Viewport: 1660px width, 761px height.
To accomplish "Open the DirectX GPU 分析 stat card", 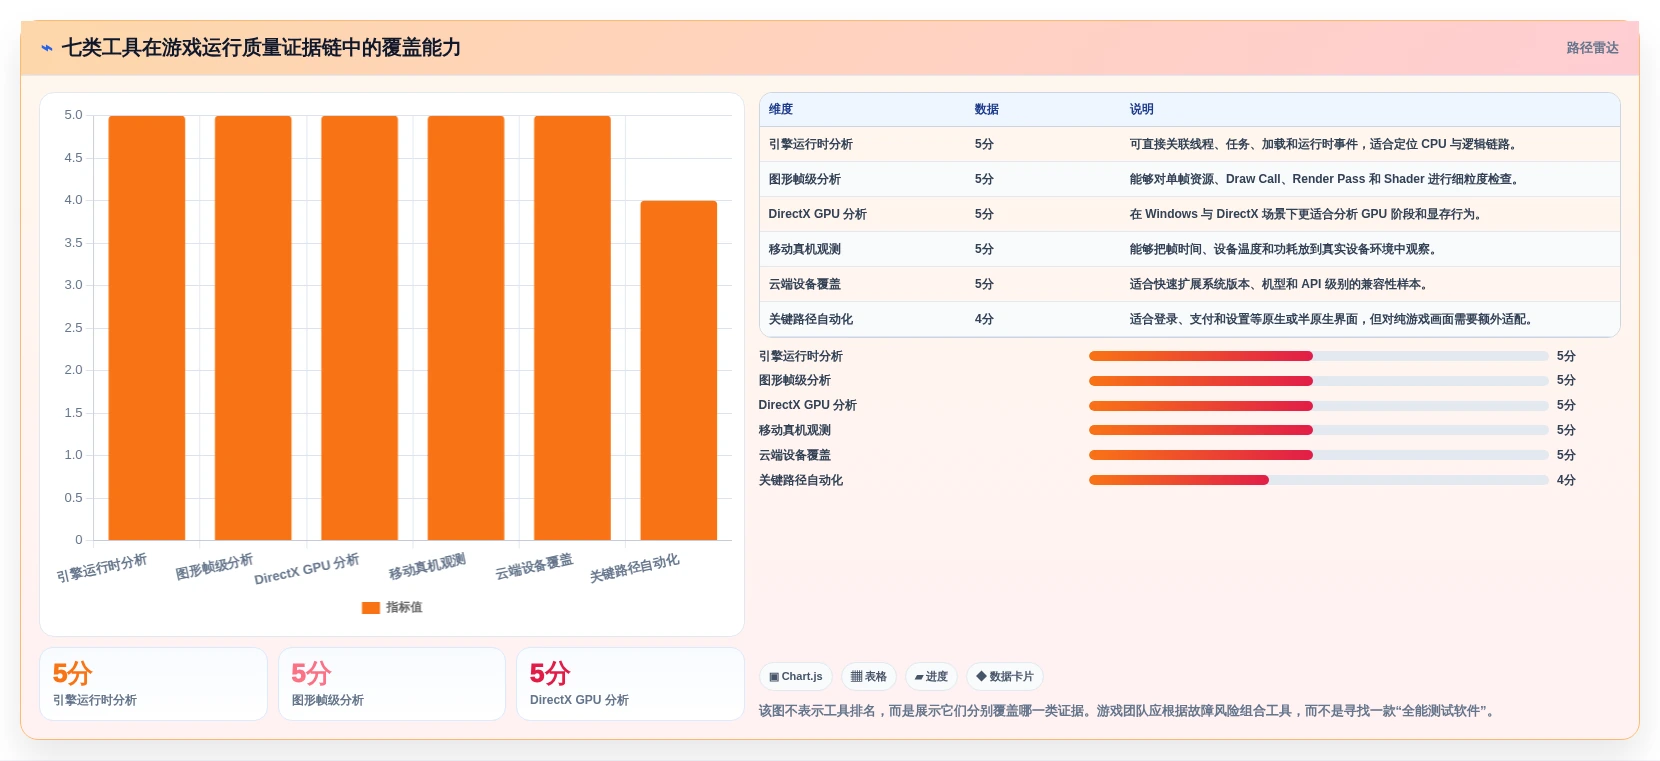I will coord(630,684).
